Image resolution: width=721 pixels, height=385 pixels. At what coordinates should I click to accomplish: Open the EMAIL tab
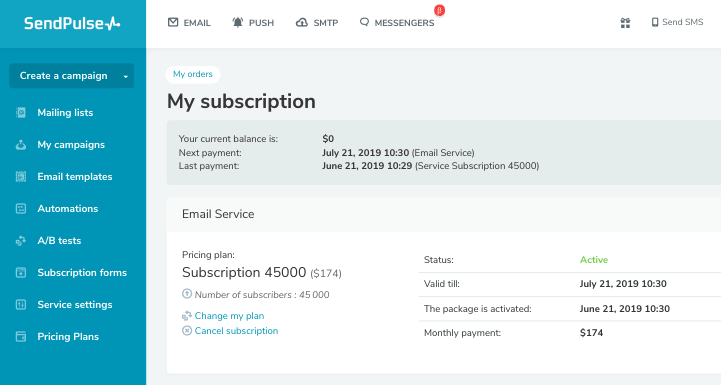point(189,23)
